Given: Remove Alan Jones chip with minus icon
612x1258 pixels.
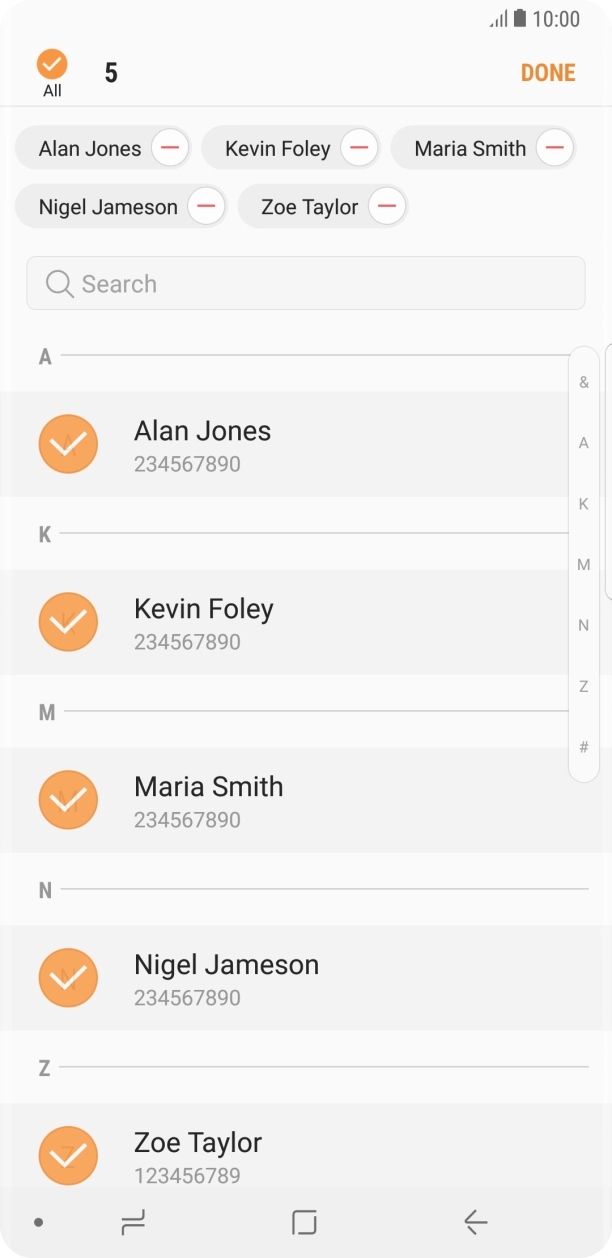Looking at the screenshot, I should (x=170, y=148).
